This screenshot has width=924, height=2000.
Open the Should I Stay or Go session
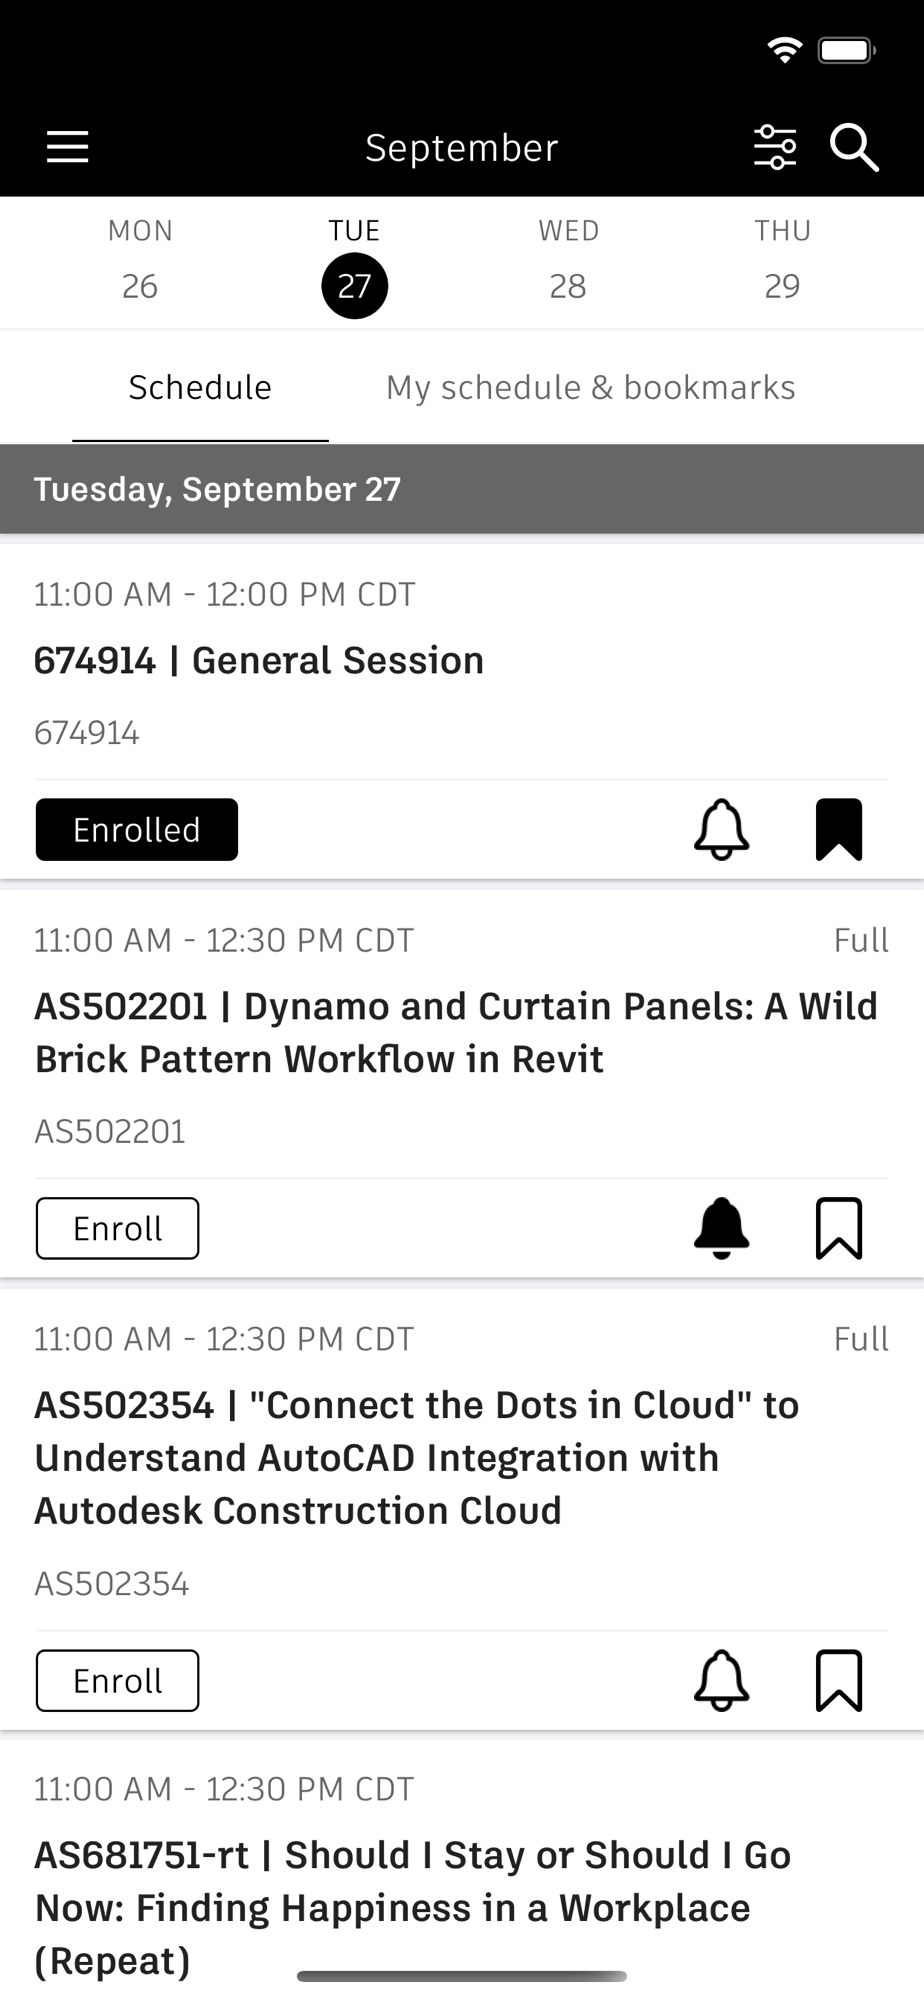[x=413, y=1907]
